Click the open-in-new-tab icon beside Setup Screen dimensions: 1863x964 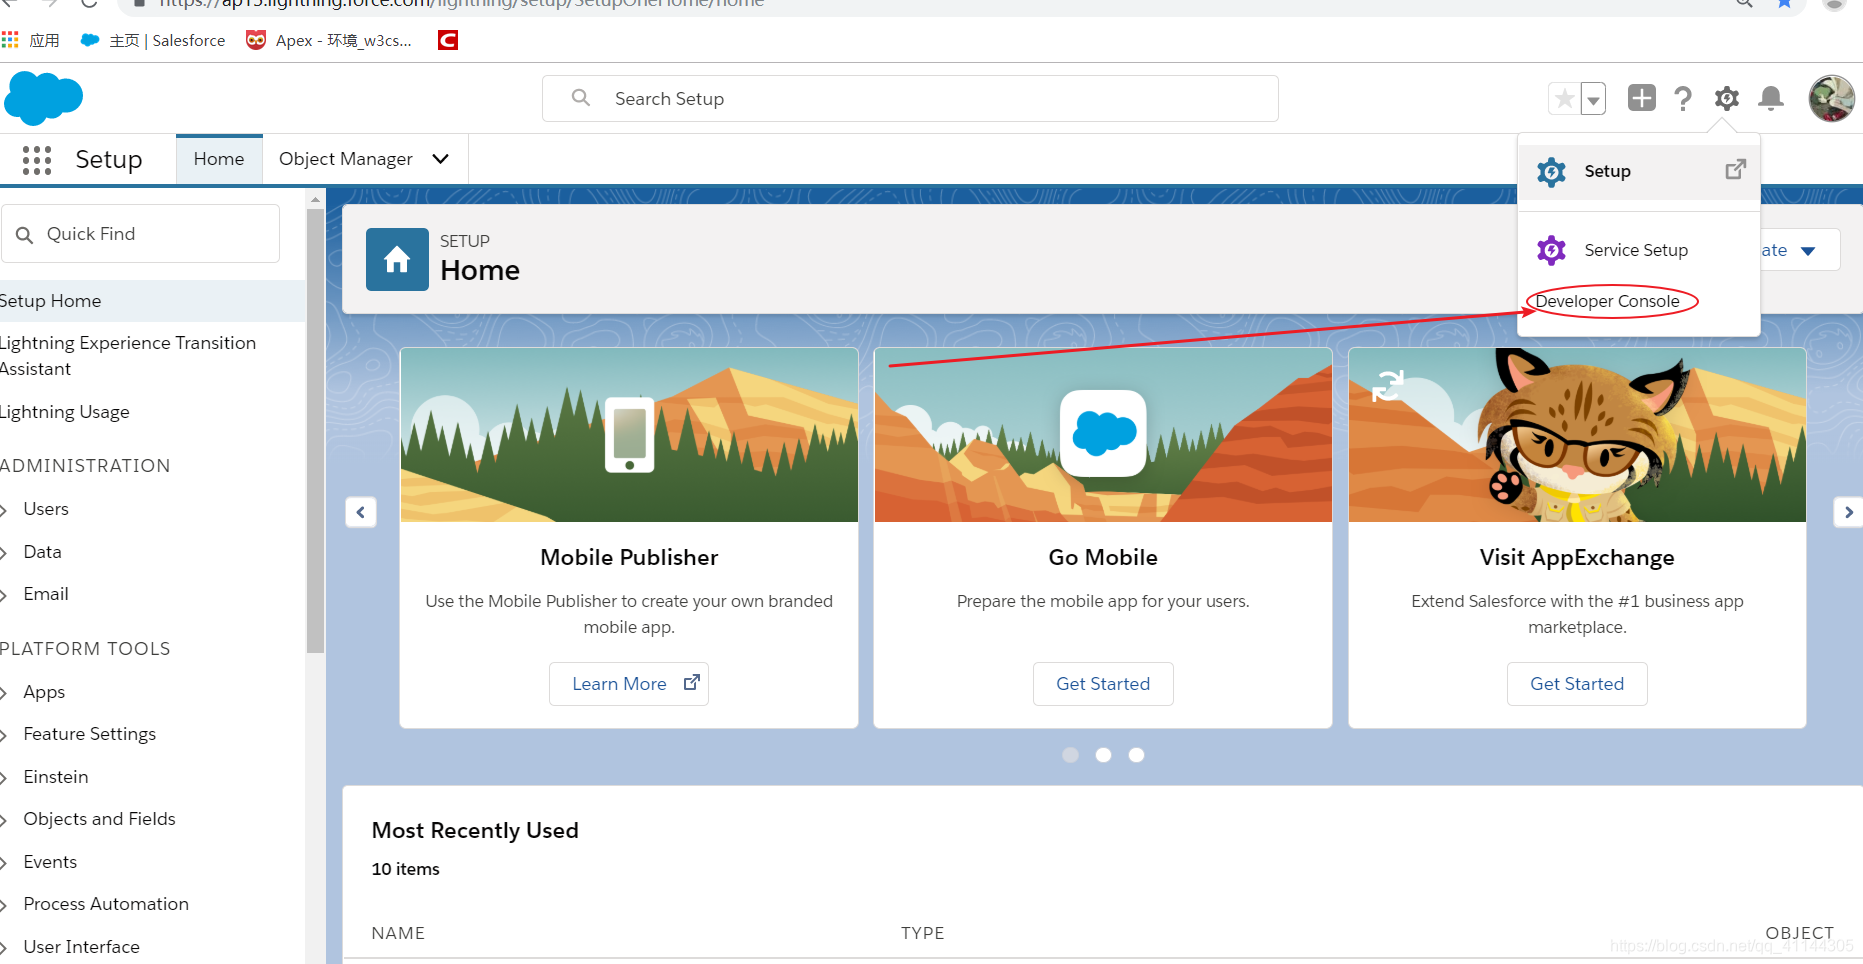[1736, 169]
